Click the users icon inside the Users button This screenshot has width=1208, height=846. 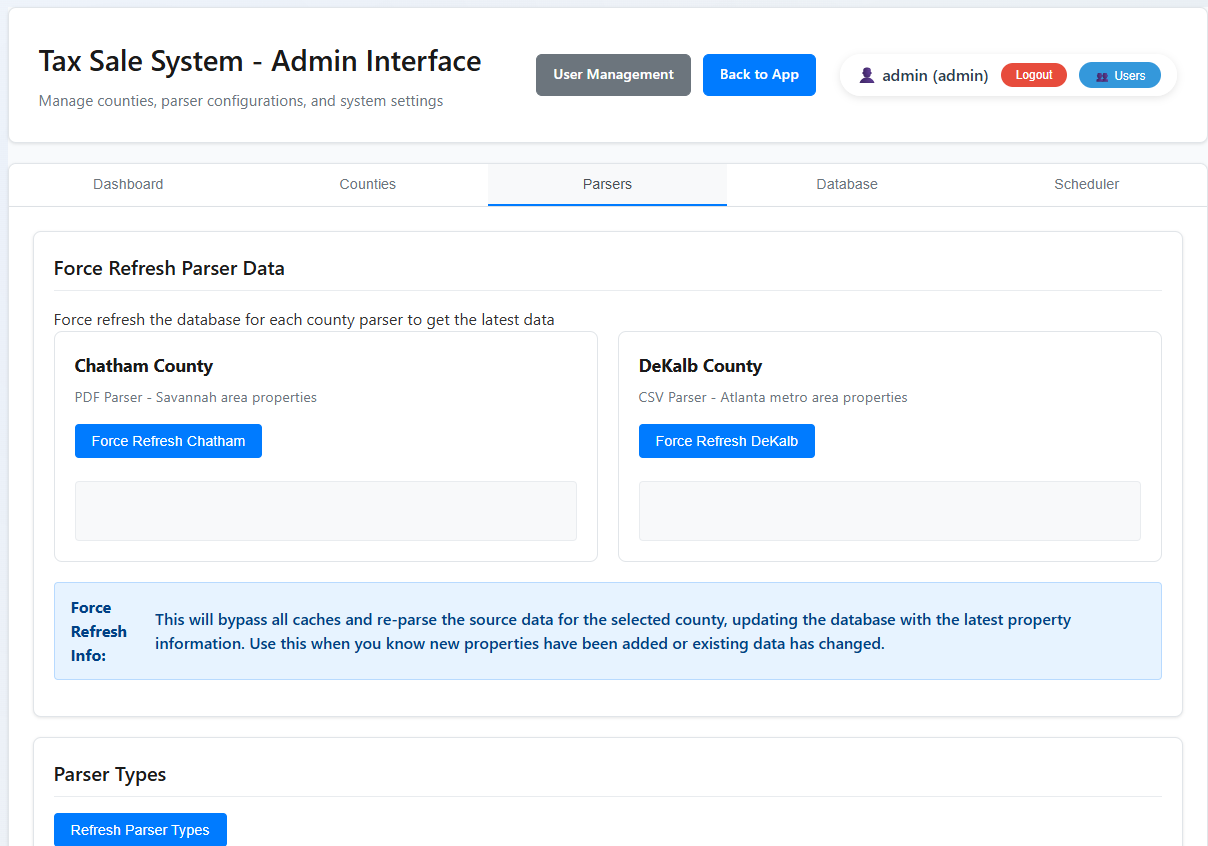(1104, 74)
